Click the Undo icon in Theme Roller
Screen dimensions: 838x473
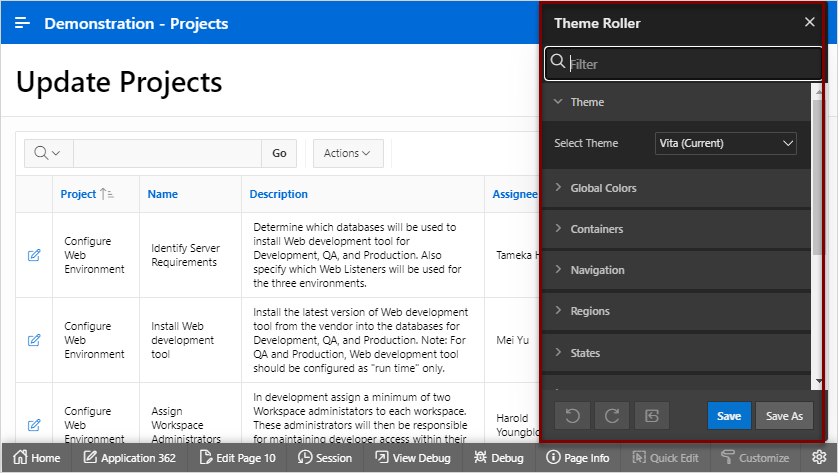[572, 416]
